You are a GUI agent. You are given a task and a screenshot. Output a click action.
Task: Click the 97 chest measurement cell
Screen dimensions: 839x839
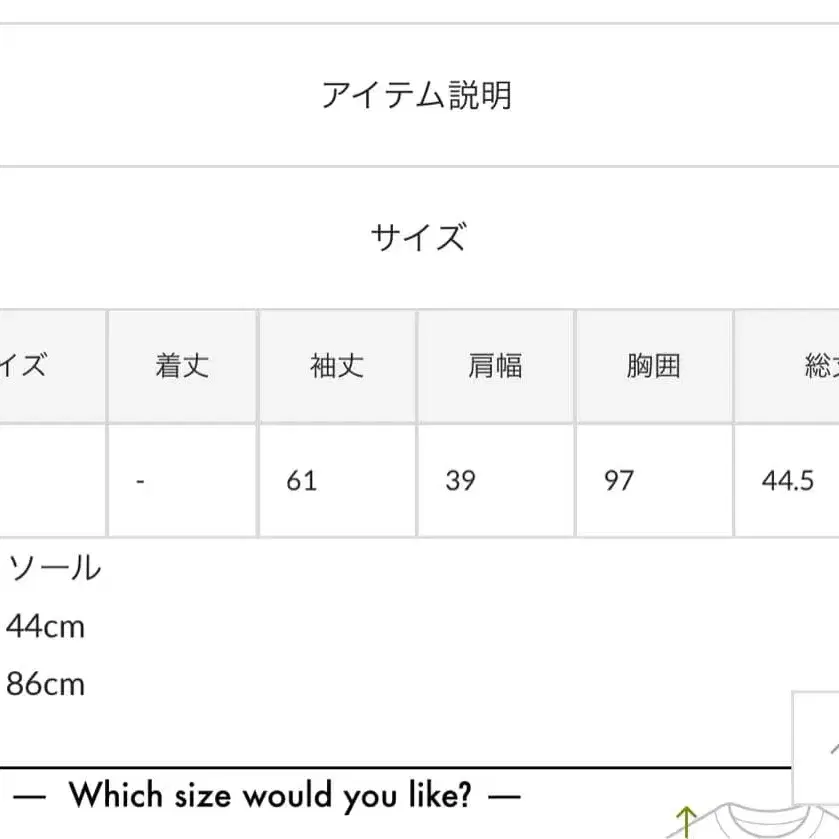[x=618, y=481]
